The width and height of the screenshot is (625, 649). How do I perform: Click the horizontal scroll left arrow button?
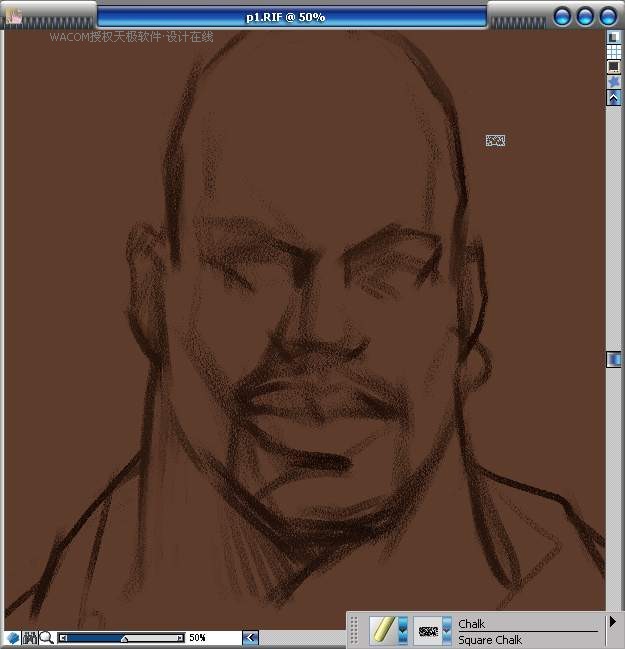250,637
